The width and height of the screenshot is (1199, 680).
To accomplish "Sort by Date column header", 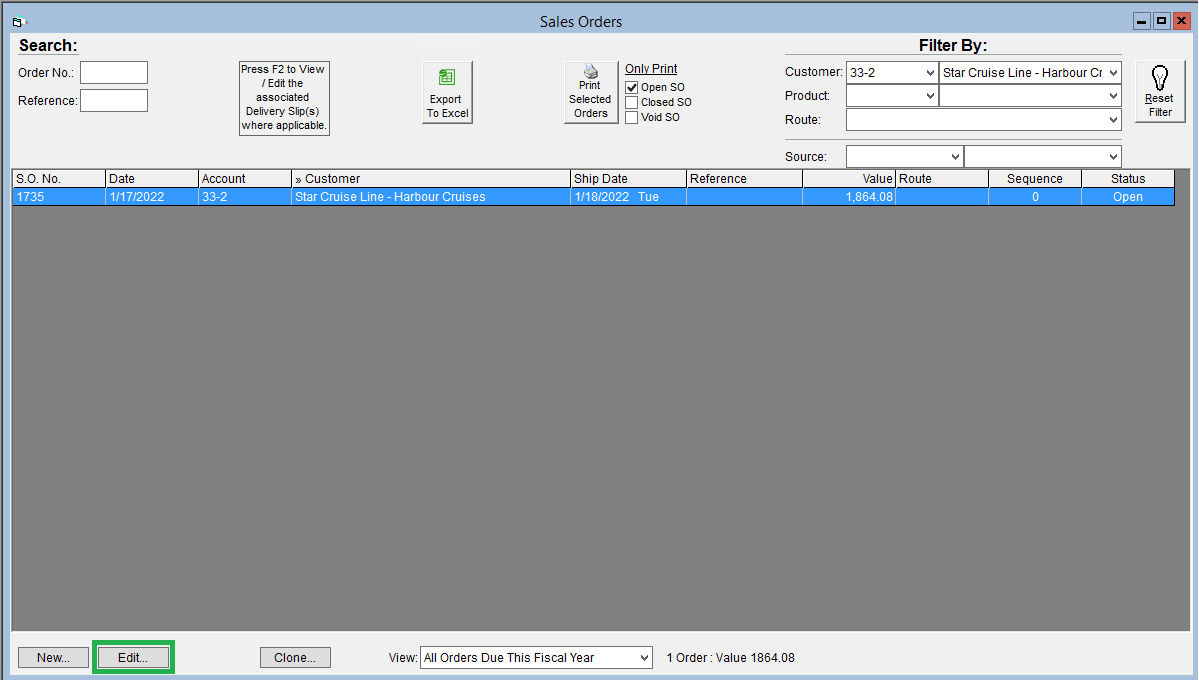I will coord(151,179).
